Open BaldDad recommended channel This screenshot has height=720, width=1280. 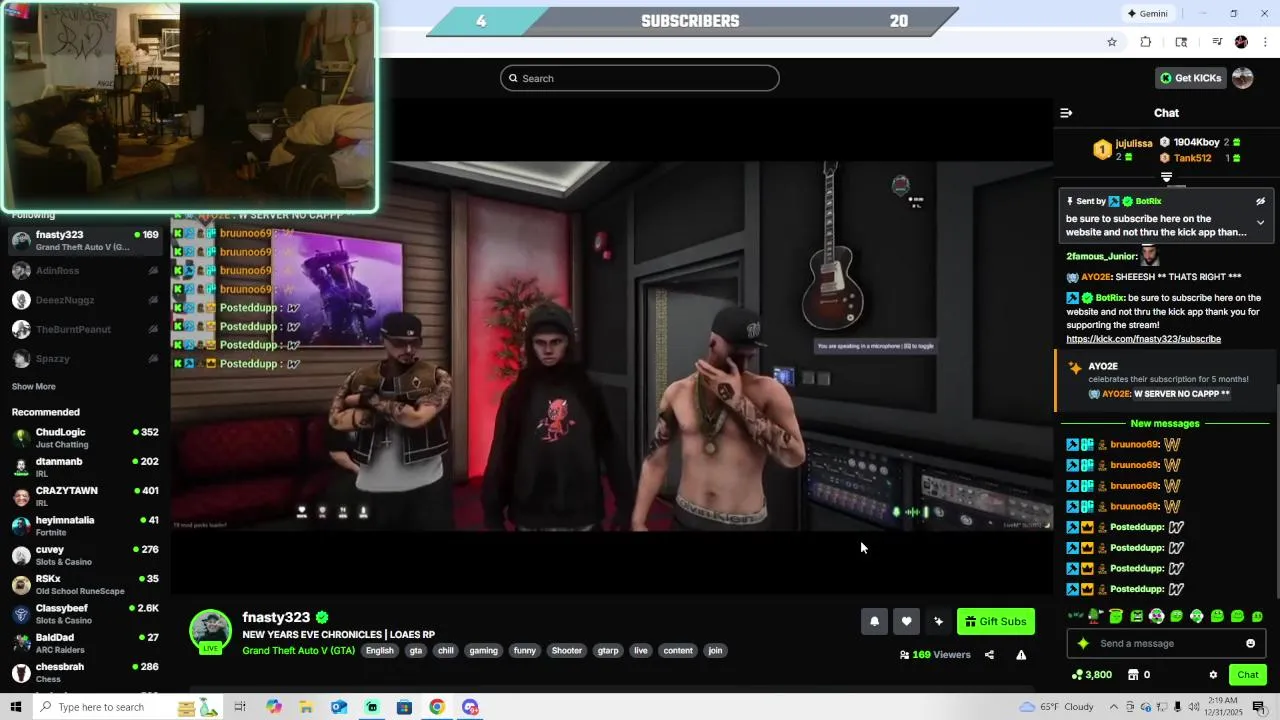point(85,643)
